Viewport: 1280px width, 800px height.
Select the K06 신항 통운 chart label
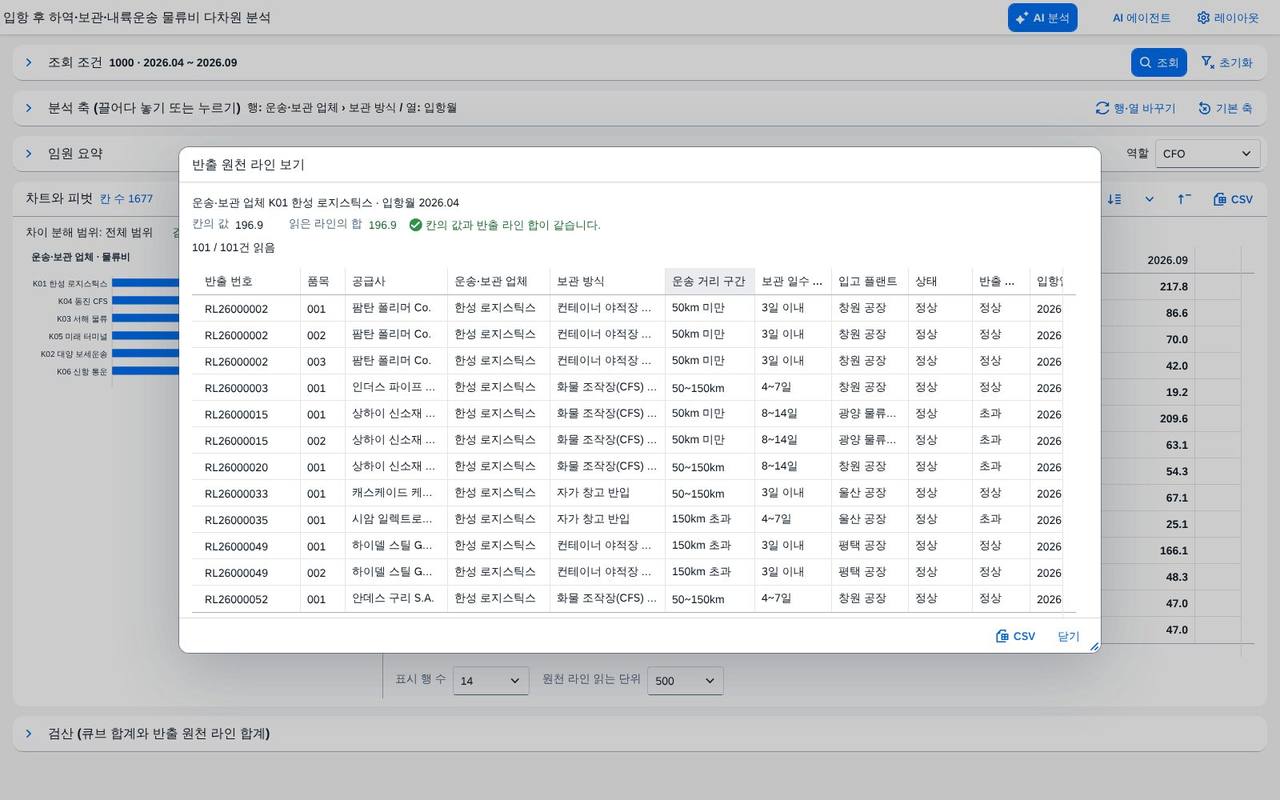[x=82, y=371]
